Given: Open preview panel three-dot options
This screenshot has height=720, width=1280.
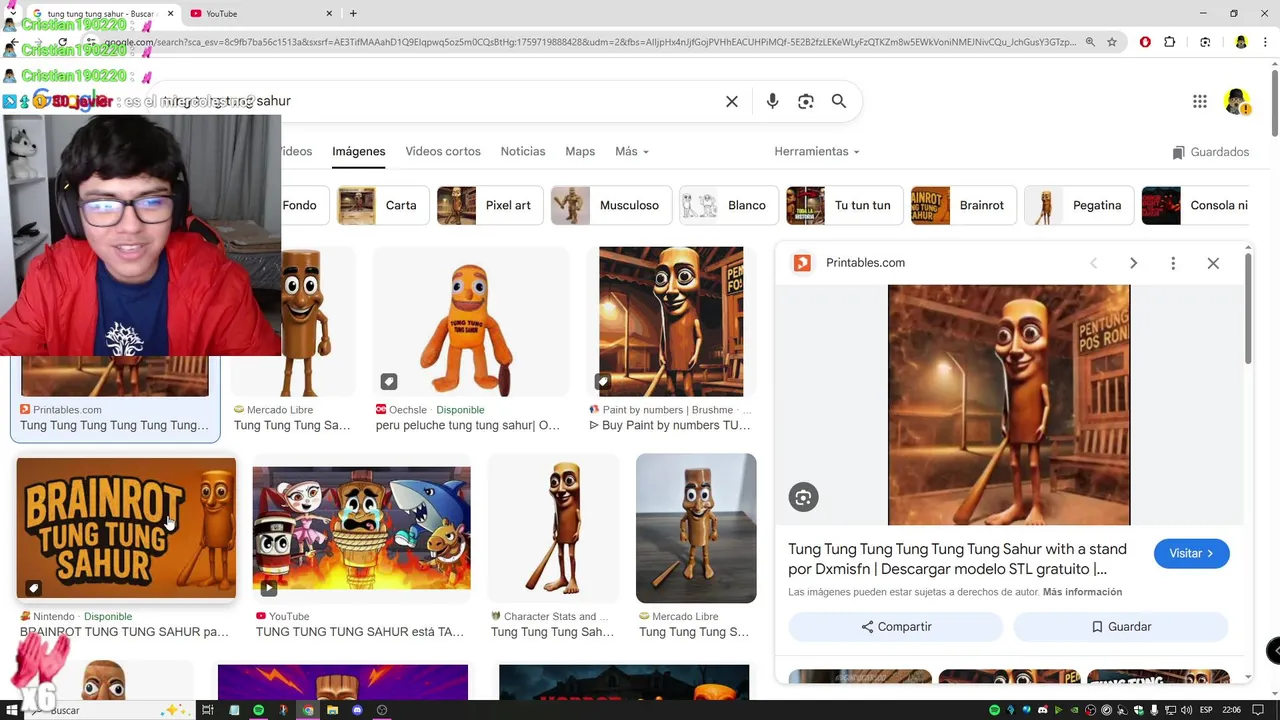Looking at the screenshot, I should pyautogui.click(x=1173, y=263).
